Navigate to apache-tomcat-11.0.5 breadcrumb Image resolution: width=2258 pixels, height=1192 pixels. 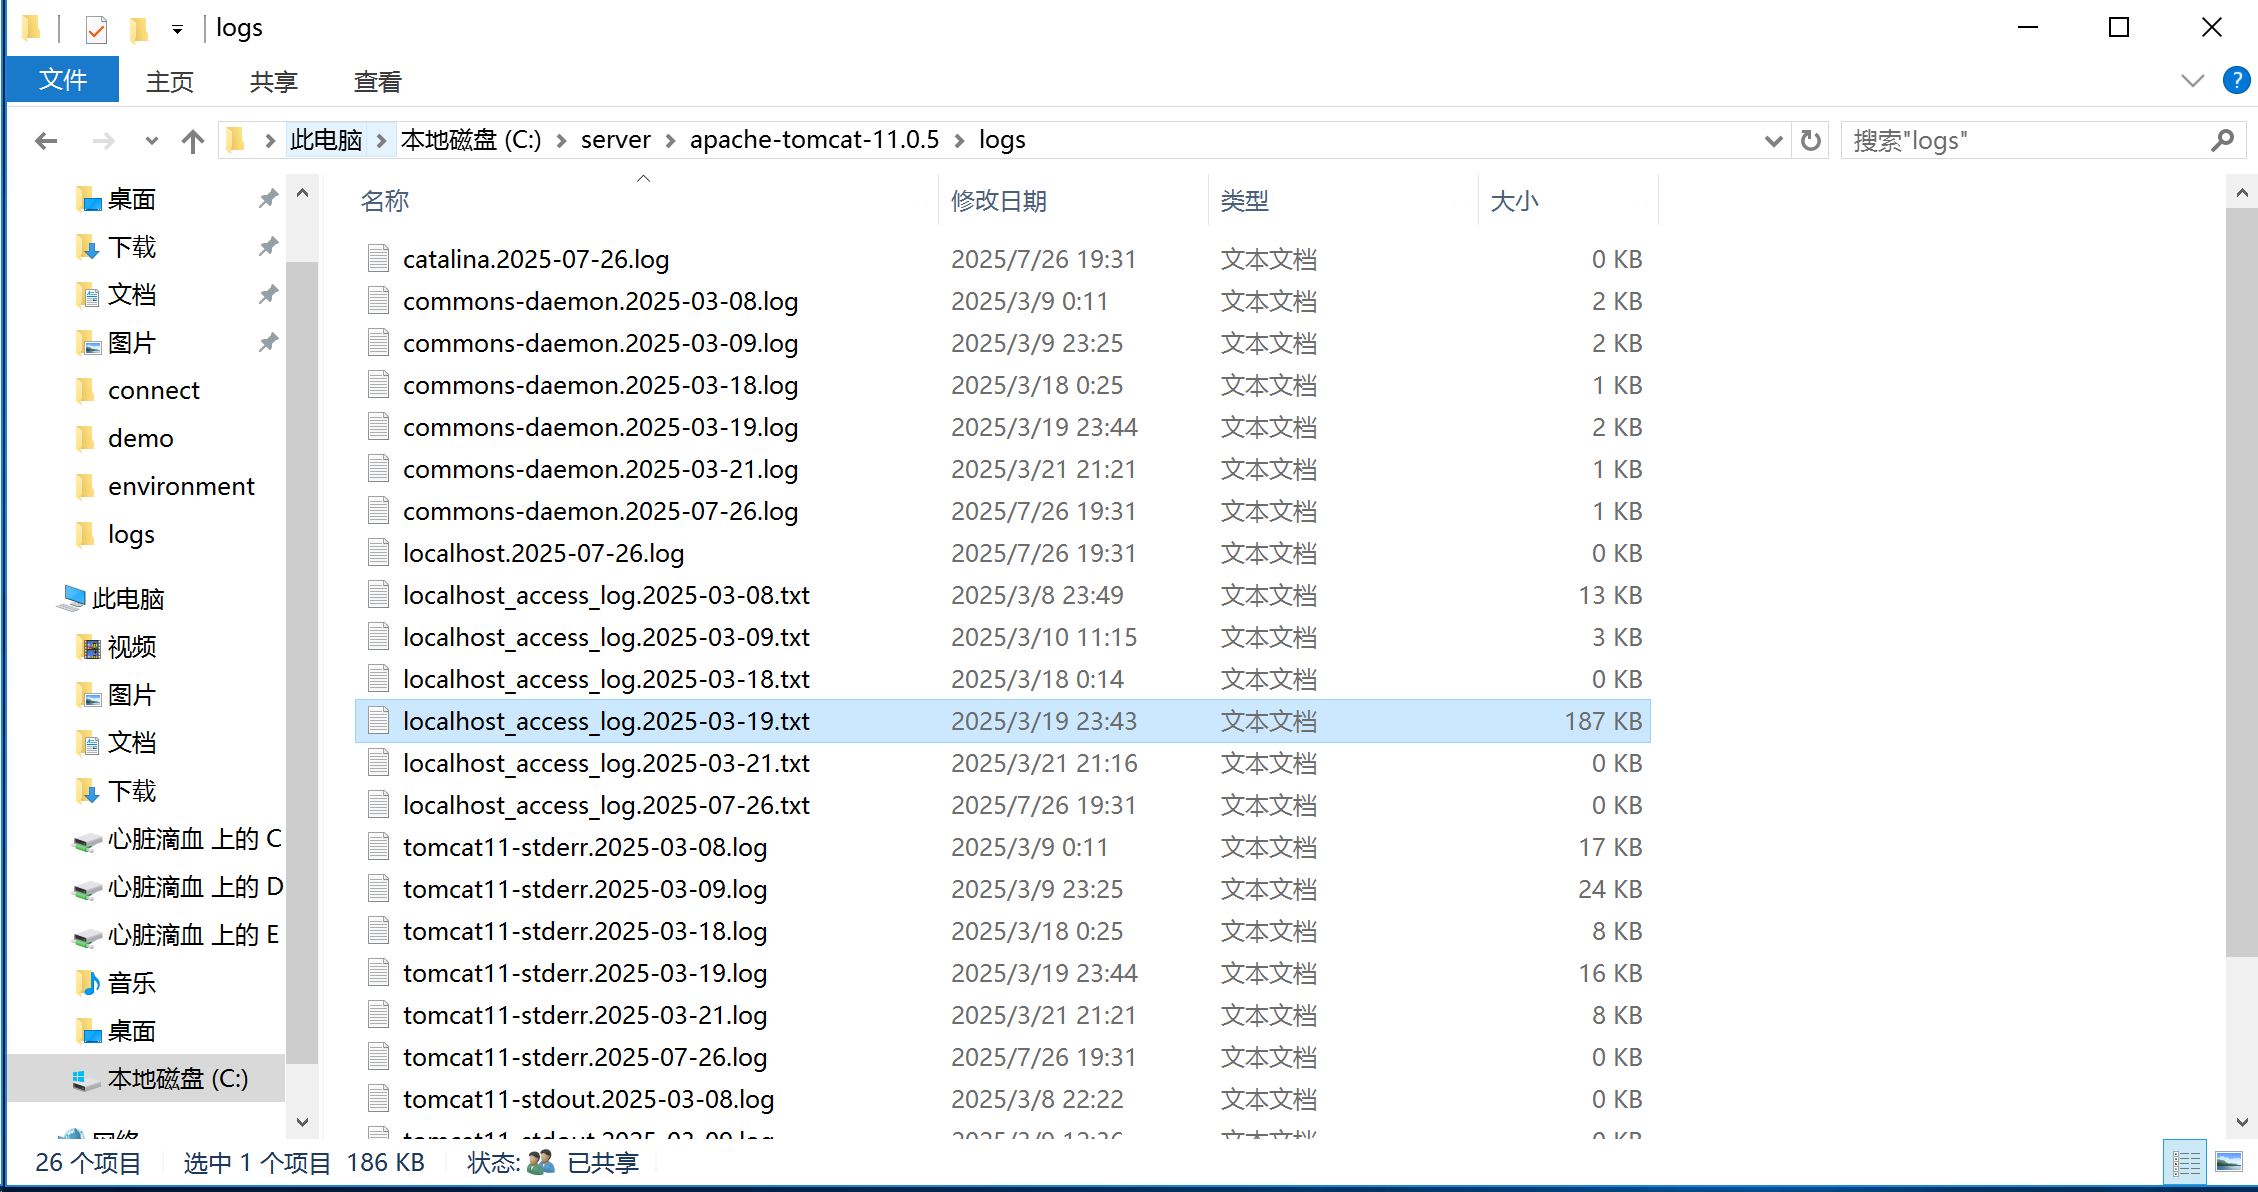coord(814,140)
